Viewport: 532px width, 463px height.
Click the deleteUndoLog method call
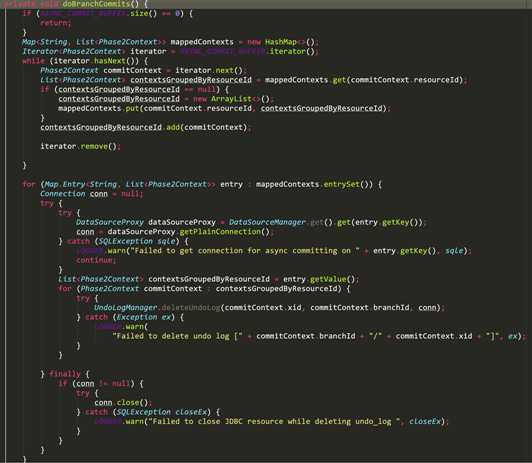point(191,308)
